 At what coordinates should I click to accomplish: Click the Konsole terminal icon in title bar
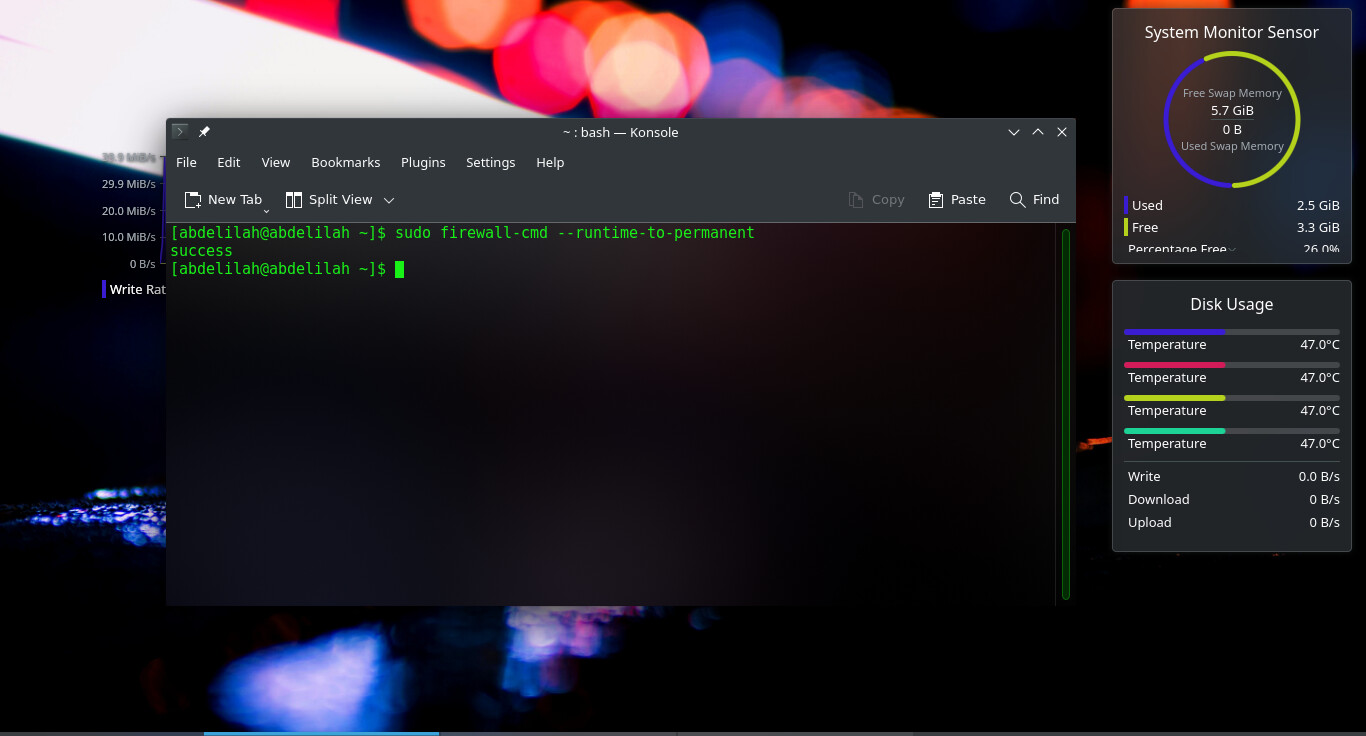(x=179, y=132)
